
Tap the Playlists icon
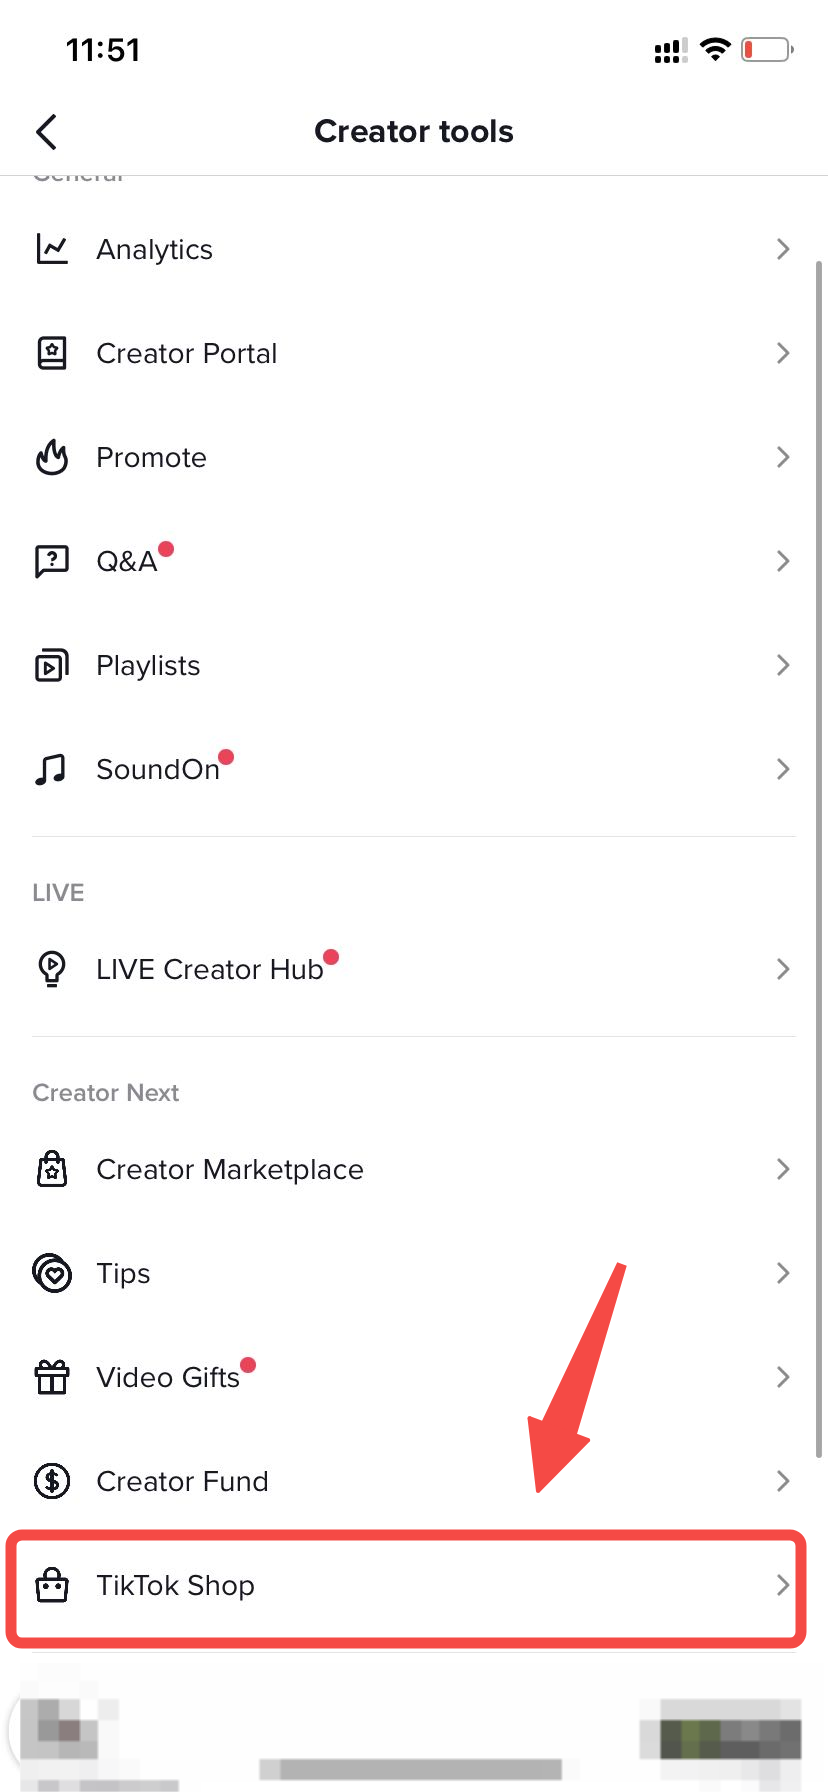pos(52,665)
